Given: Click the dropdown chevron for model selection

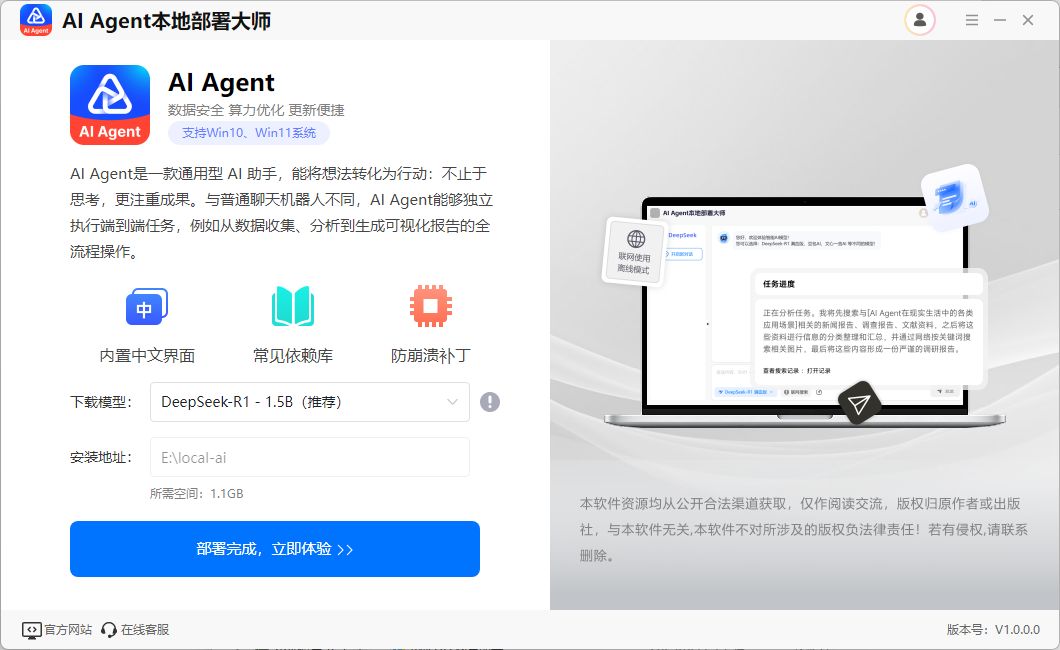Looking at the screenshot, I should pyautogui.click(x=452, y=402).
